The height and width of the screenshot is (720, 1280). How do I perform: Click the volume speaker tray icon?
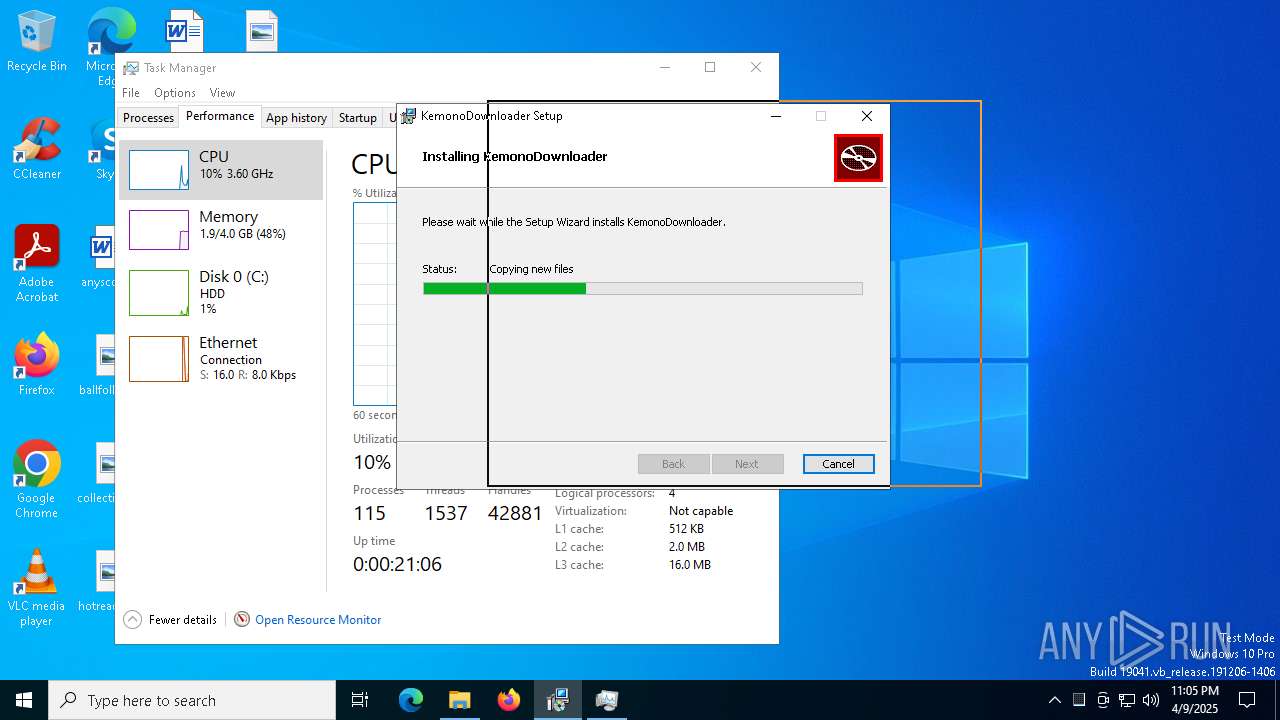[x=1151, y=700]
